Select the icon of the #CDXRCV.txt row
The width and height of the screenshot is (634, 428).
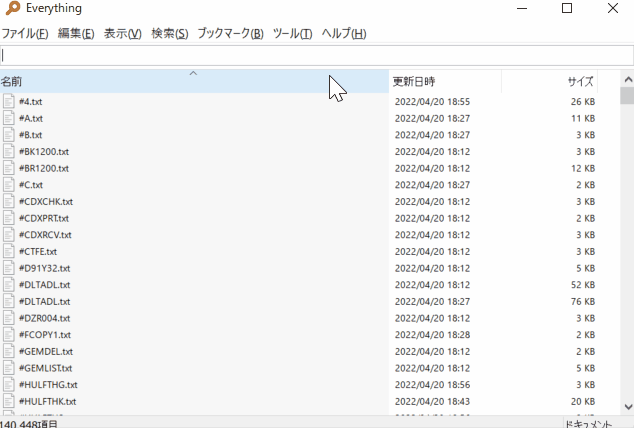click(8, 234)
